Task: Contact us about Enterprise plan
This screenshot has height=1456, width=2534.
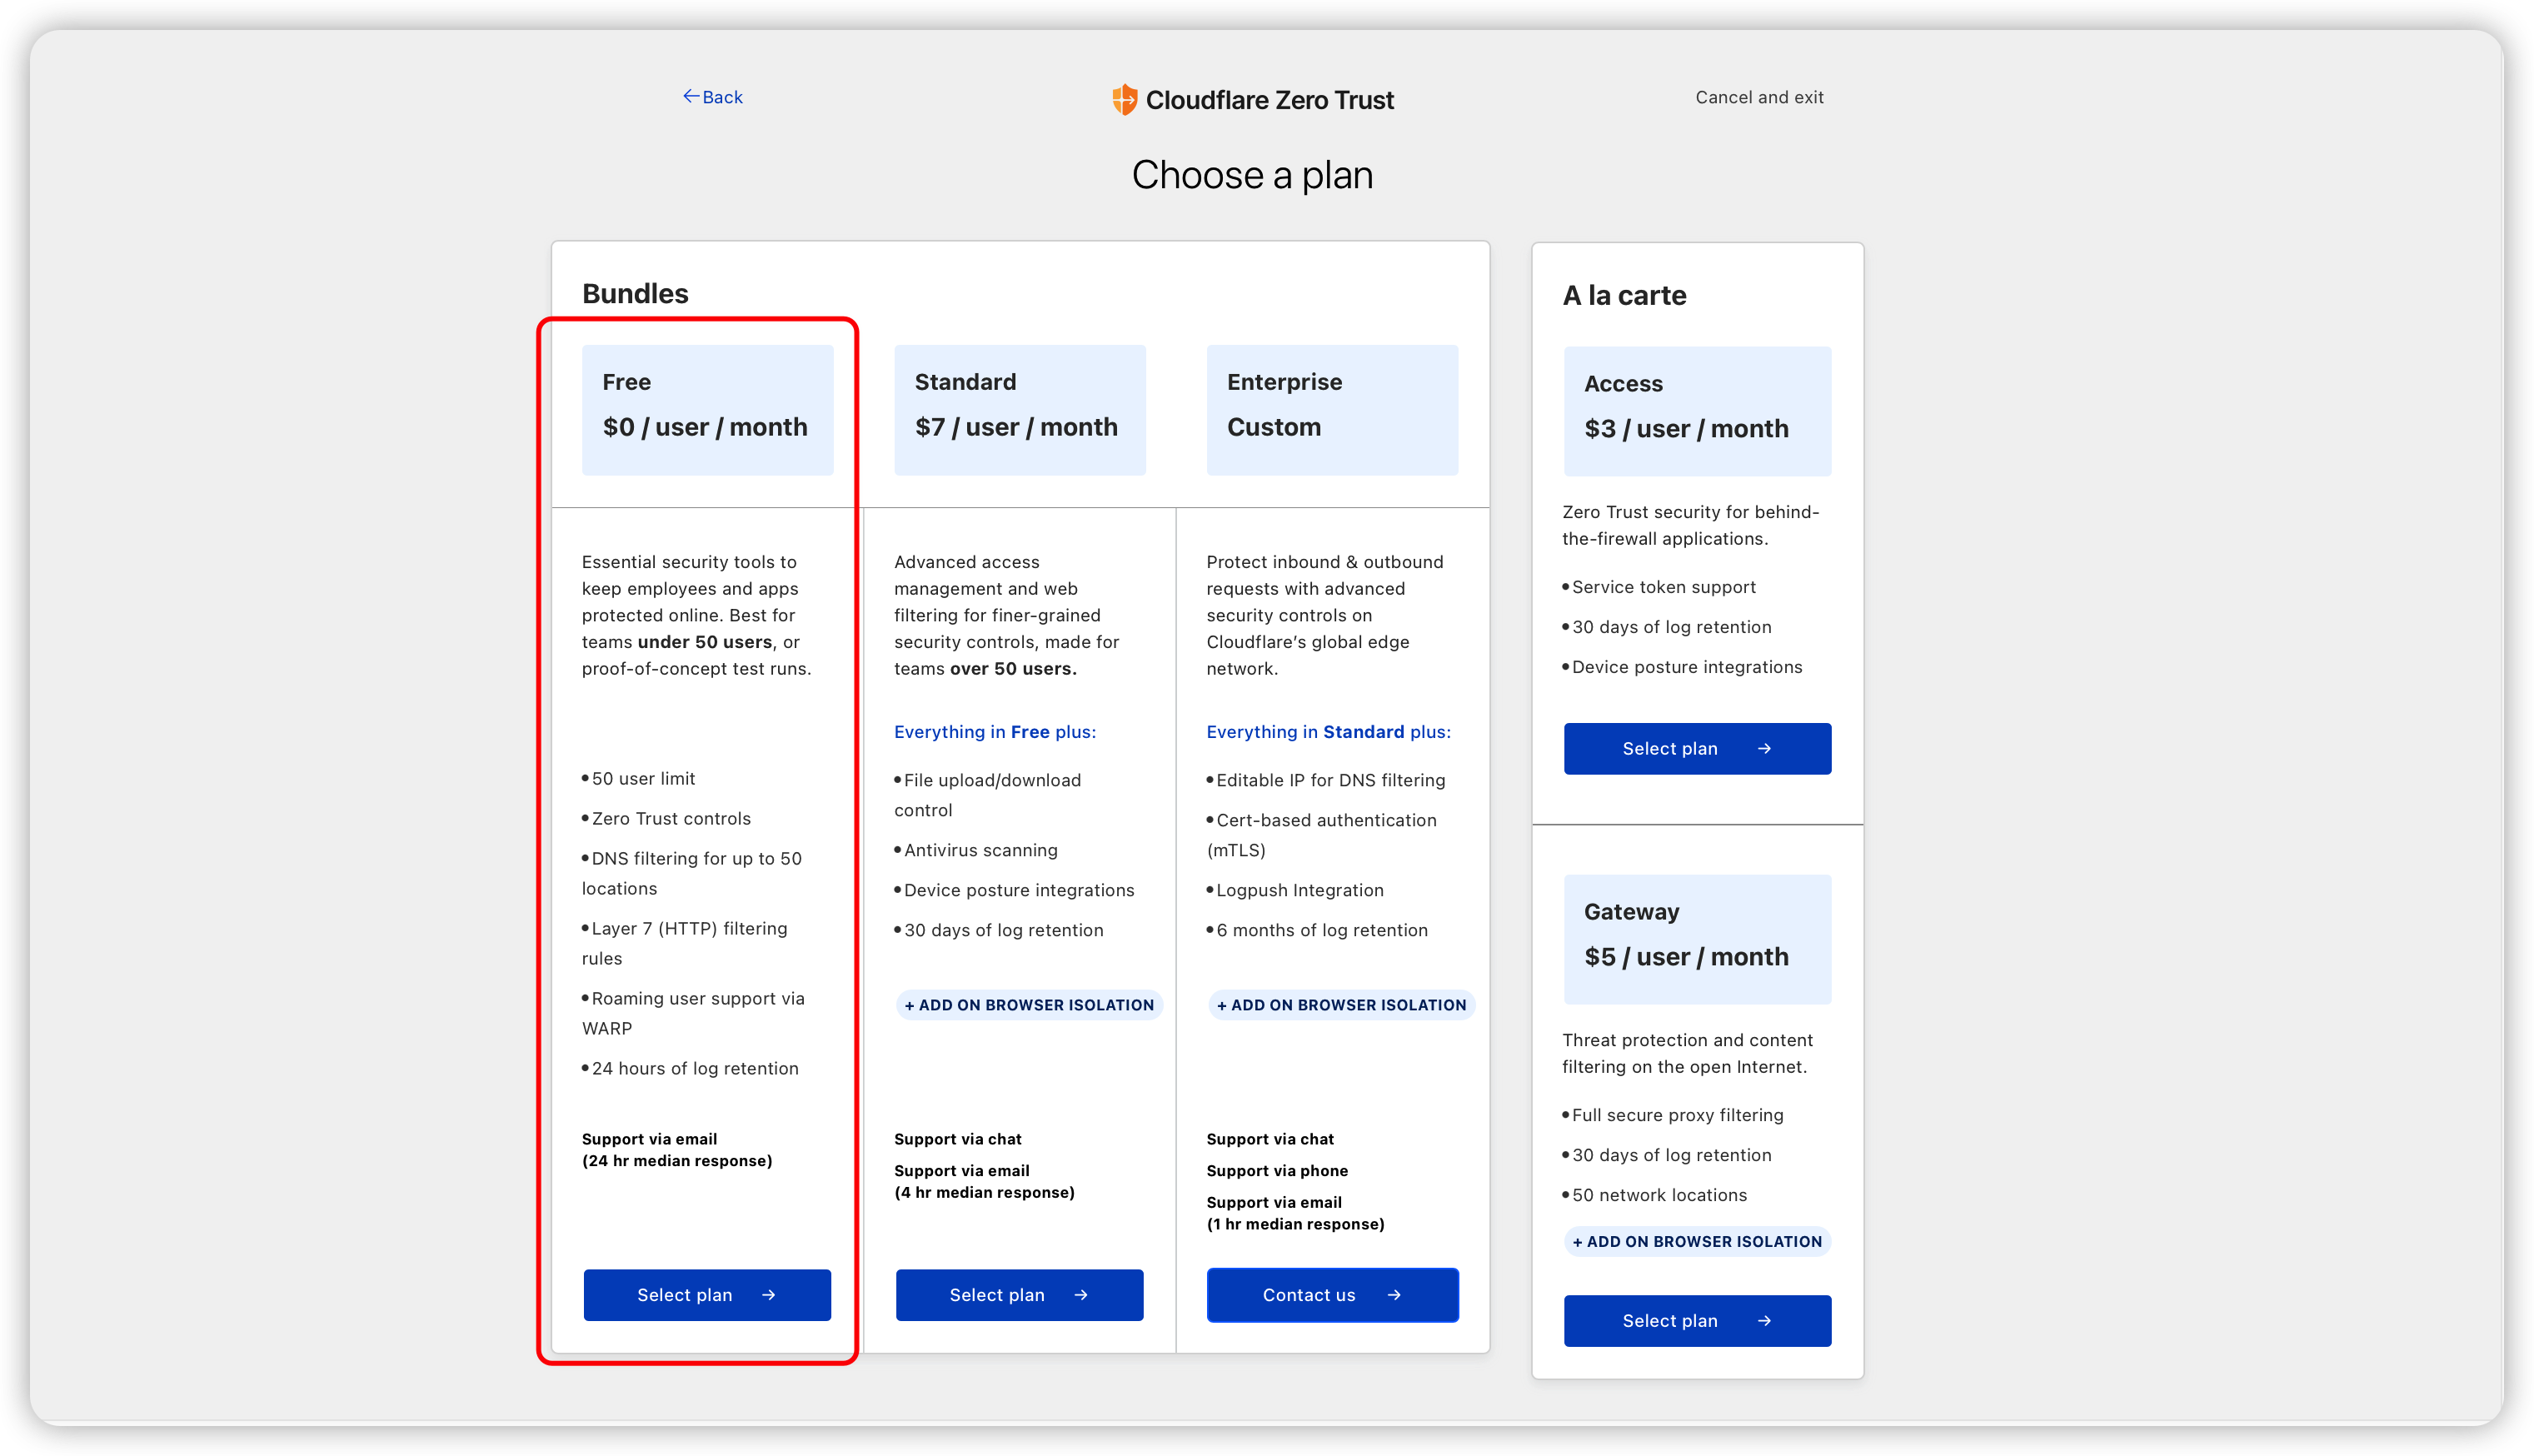Action: coord(1332,1295)
